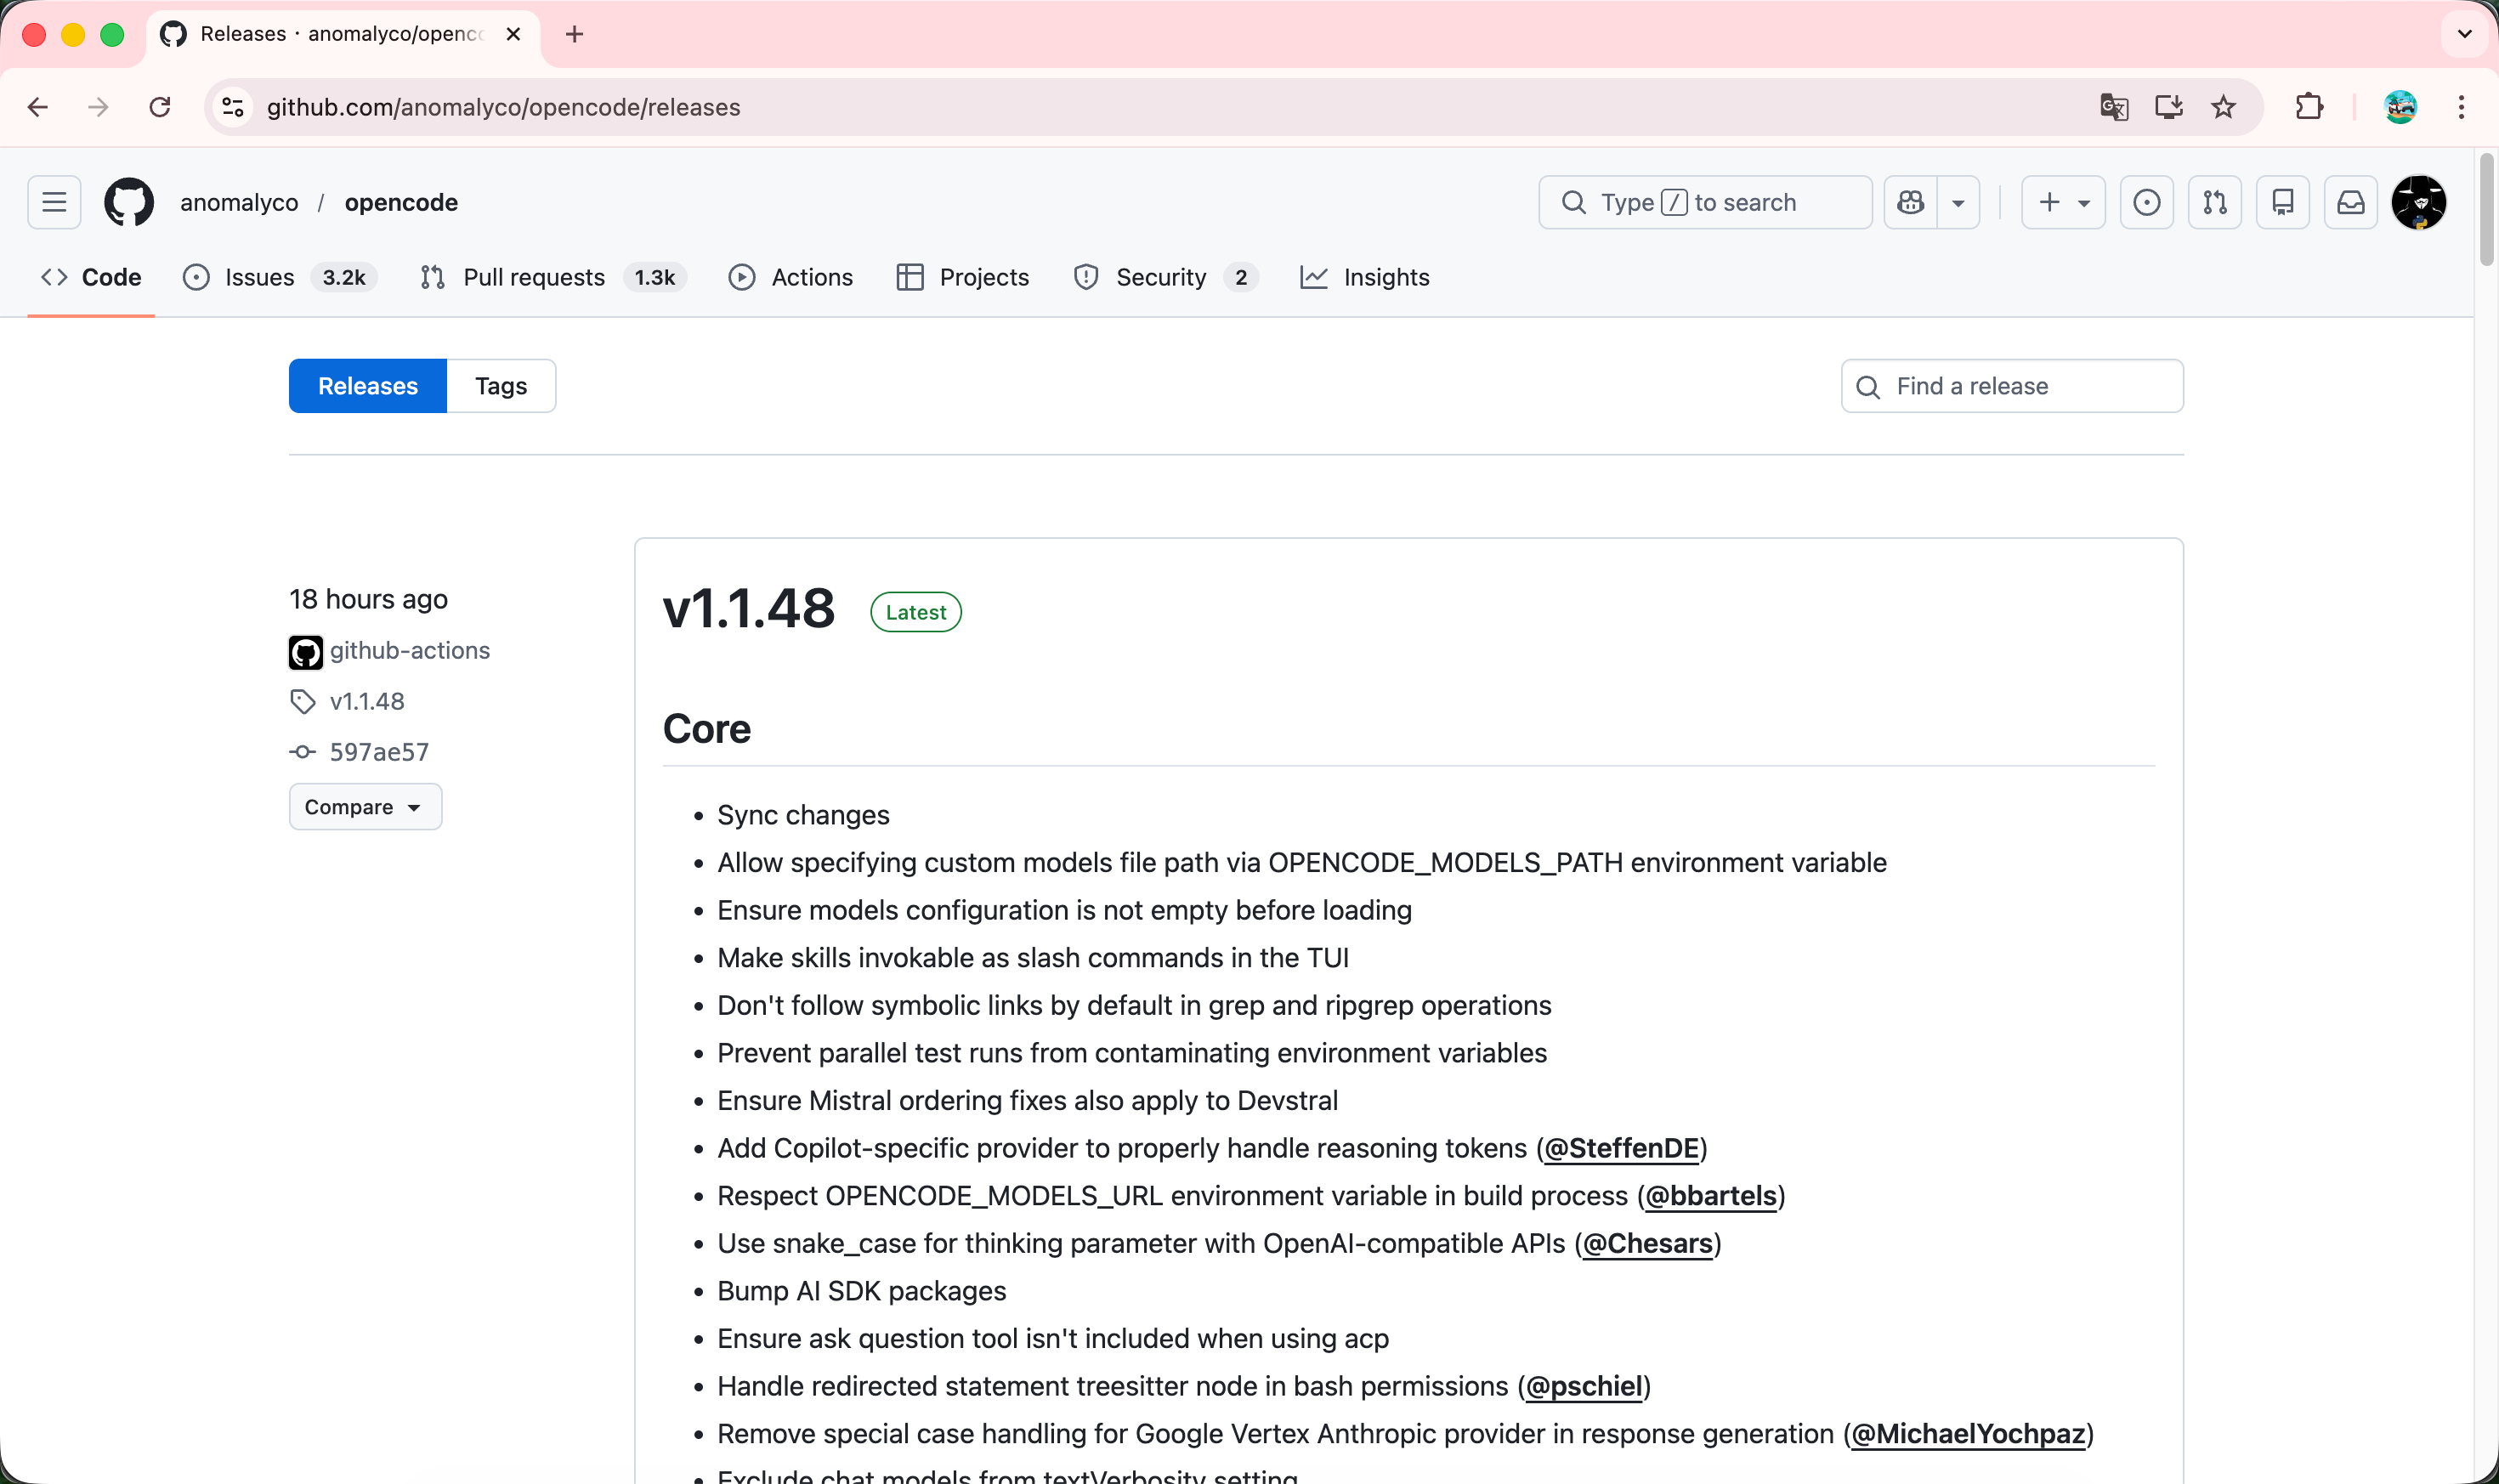
Task: Click the Google Translate icon in address bar
Action: tap(2113, 107)
